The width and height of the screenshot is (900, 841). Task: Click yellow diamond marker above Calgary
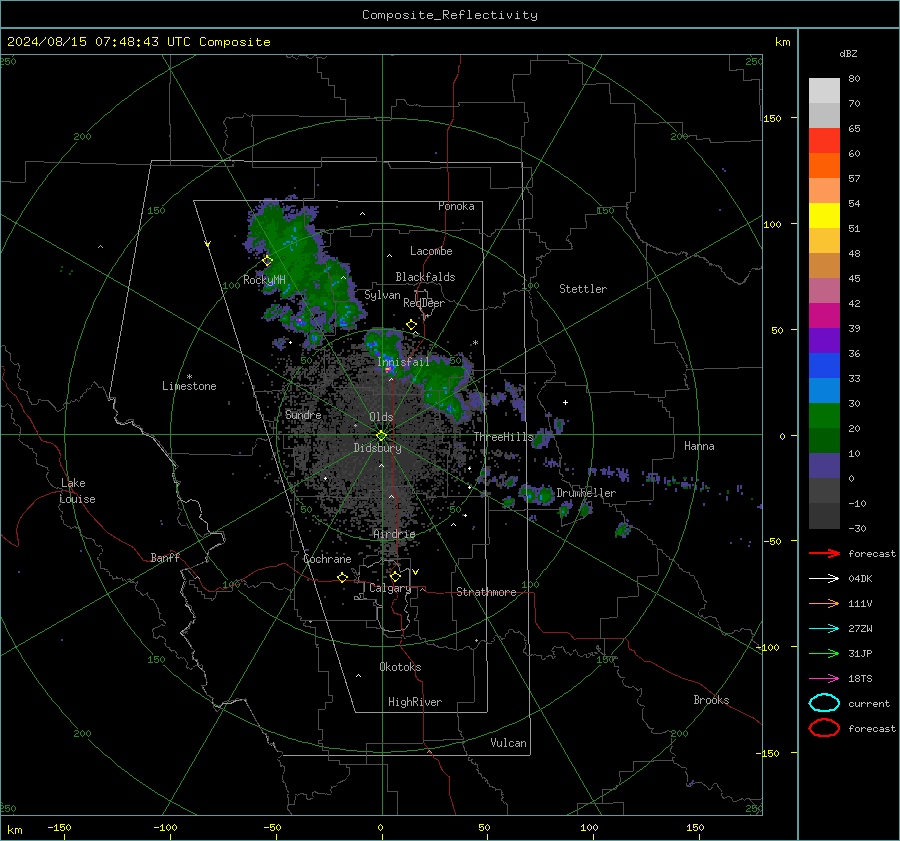pos(395,576)
